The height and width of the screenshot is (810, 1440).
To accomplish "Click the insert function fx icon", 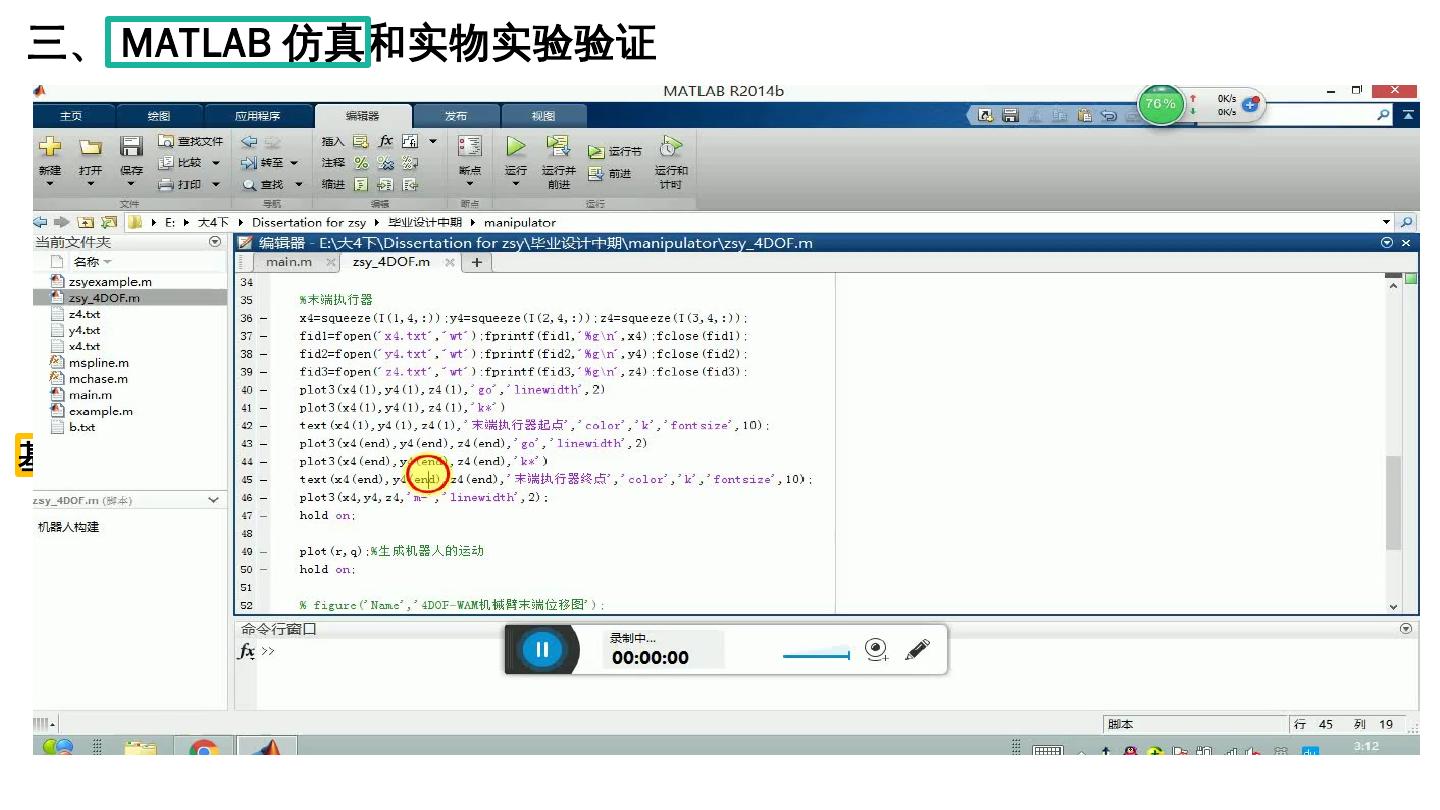I will coord(385,141).
